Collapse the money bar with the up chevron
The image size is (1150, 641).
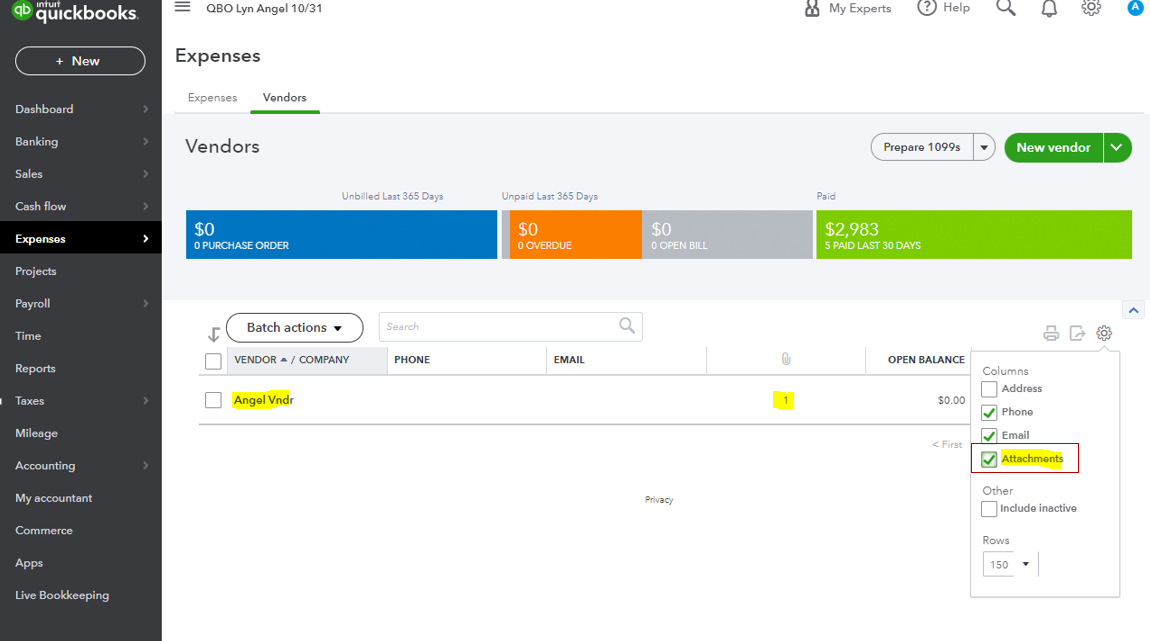1133,310
